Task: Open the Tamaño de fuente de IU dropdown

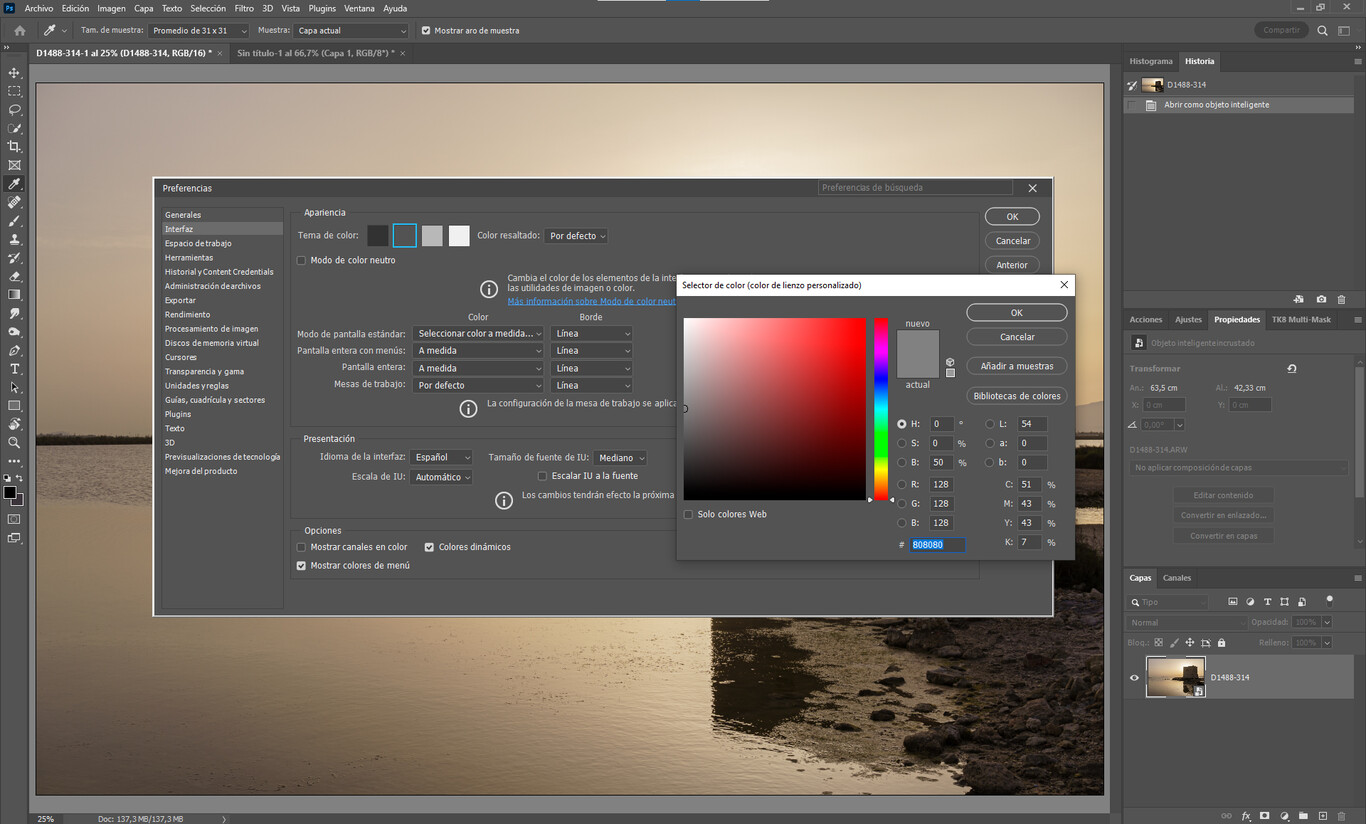Action: tap(620, 457)
